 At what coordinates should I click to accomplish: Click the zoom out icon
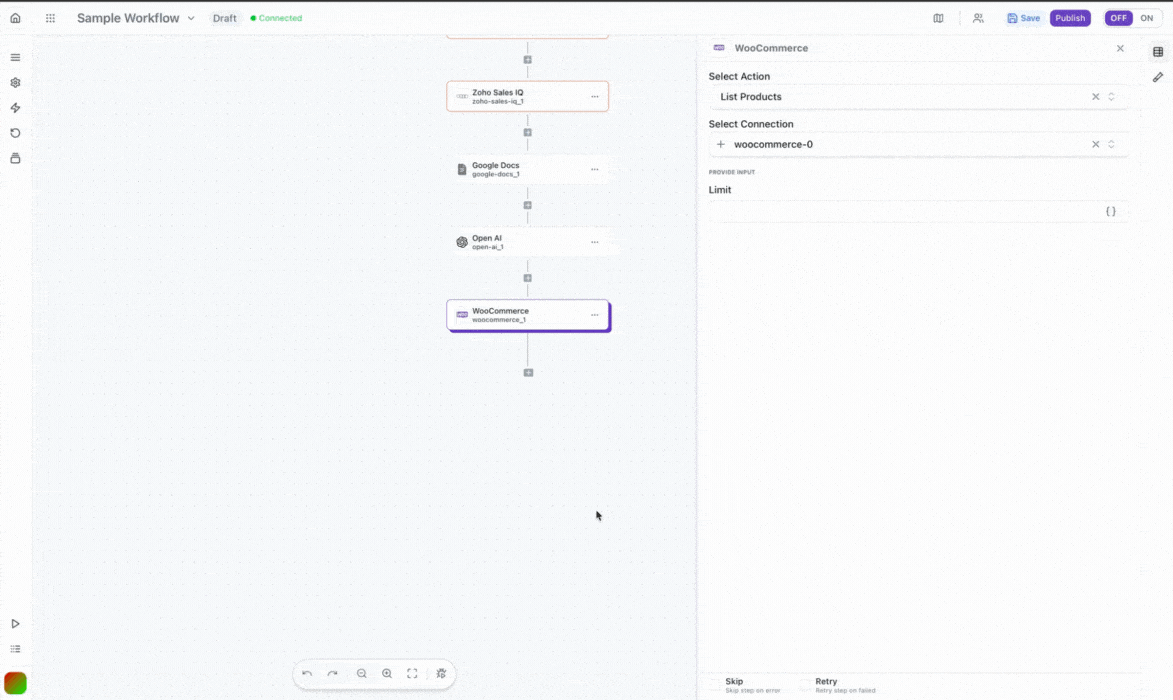coord(361,673)
